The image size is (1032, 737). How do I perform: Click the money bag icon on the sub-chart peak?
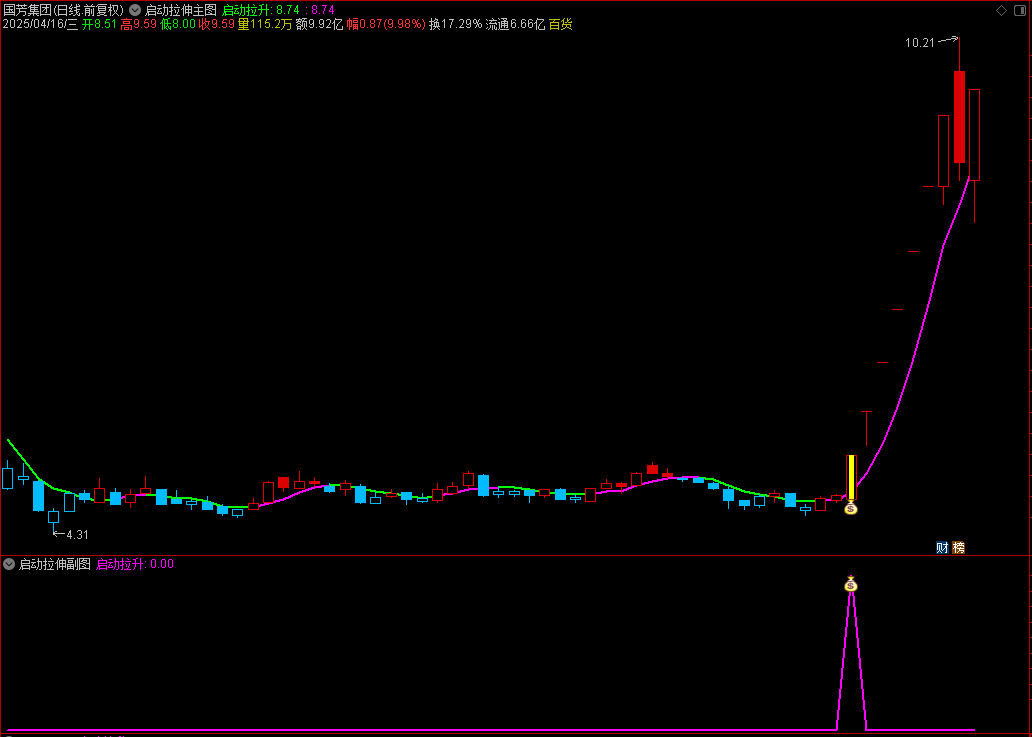point(851,583)
